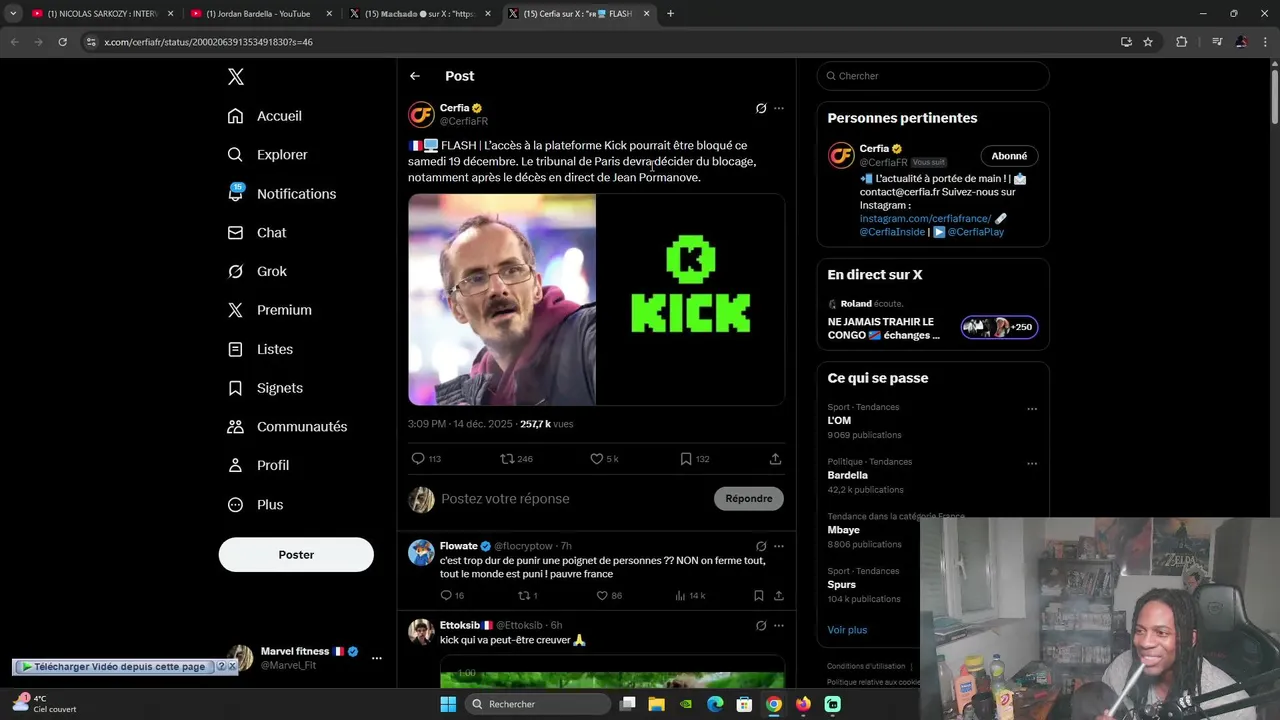Click the Poster button
The height and width of the screenshot is (720, 1280).
coord(296,555)
